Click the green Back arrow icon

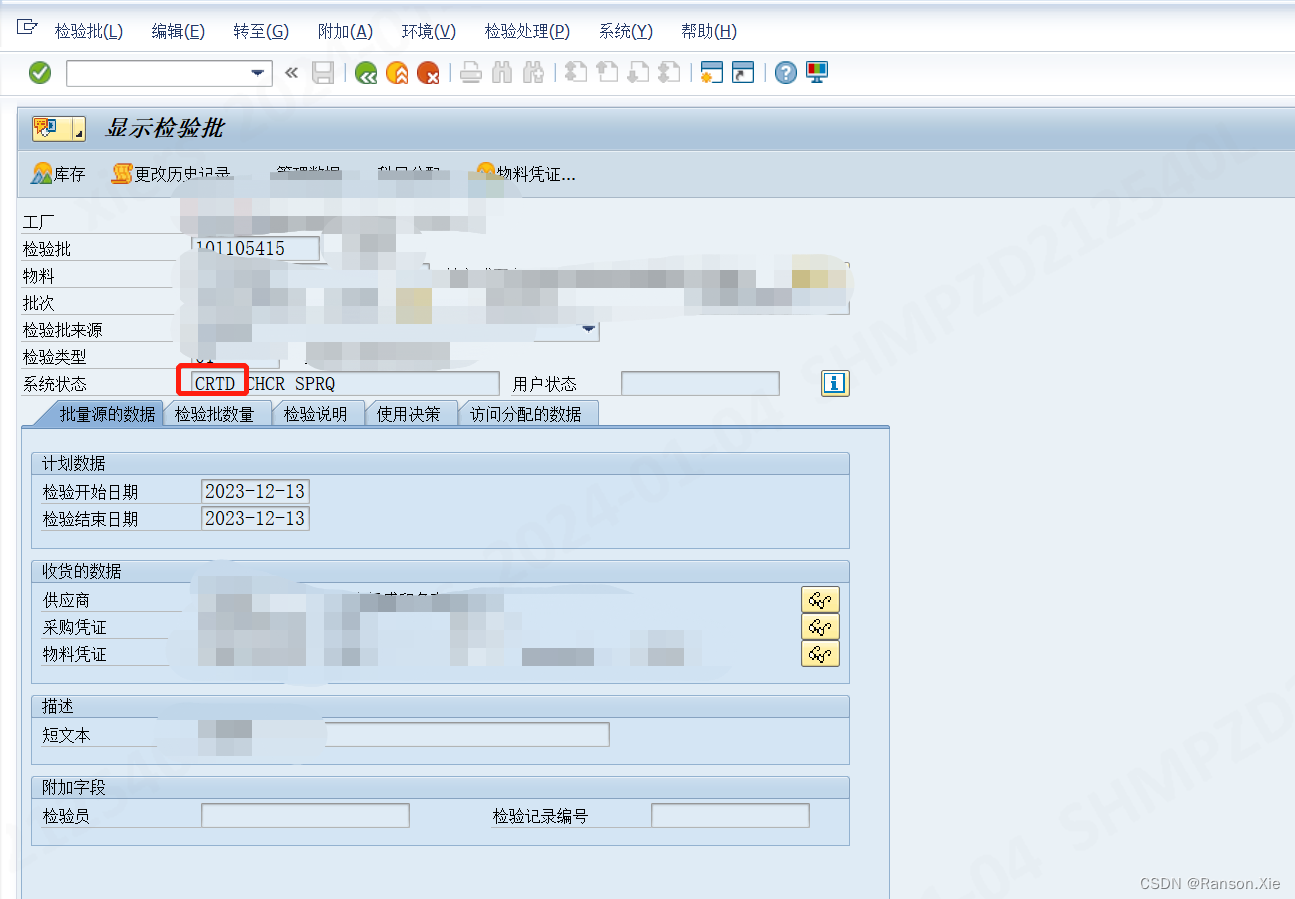[366, 73]
